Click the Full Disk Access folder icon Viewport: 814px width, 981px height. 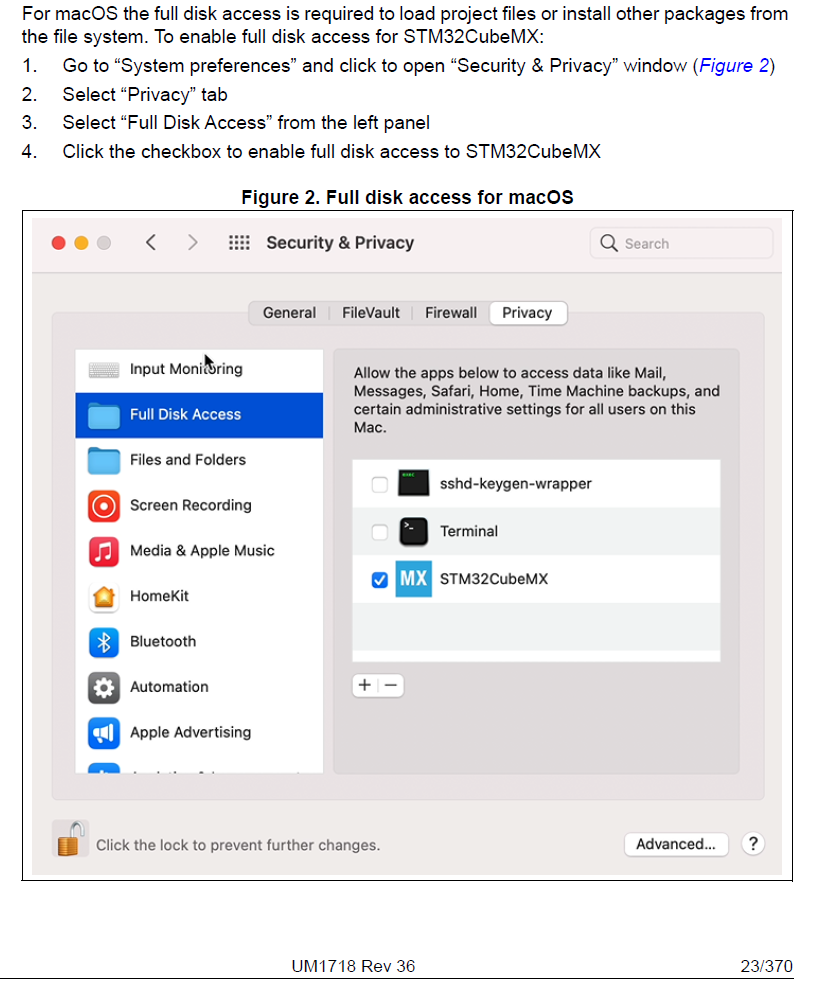[x=104, y=415]
